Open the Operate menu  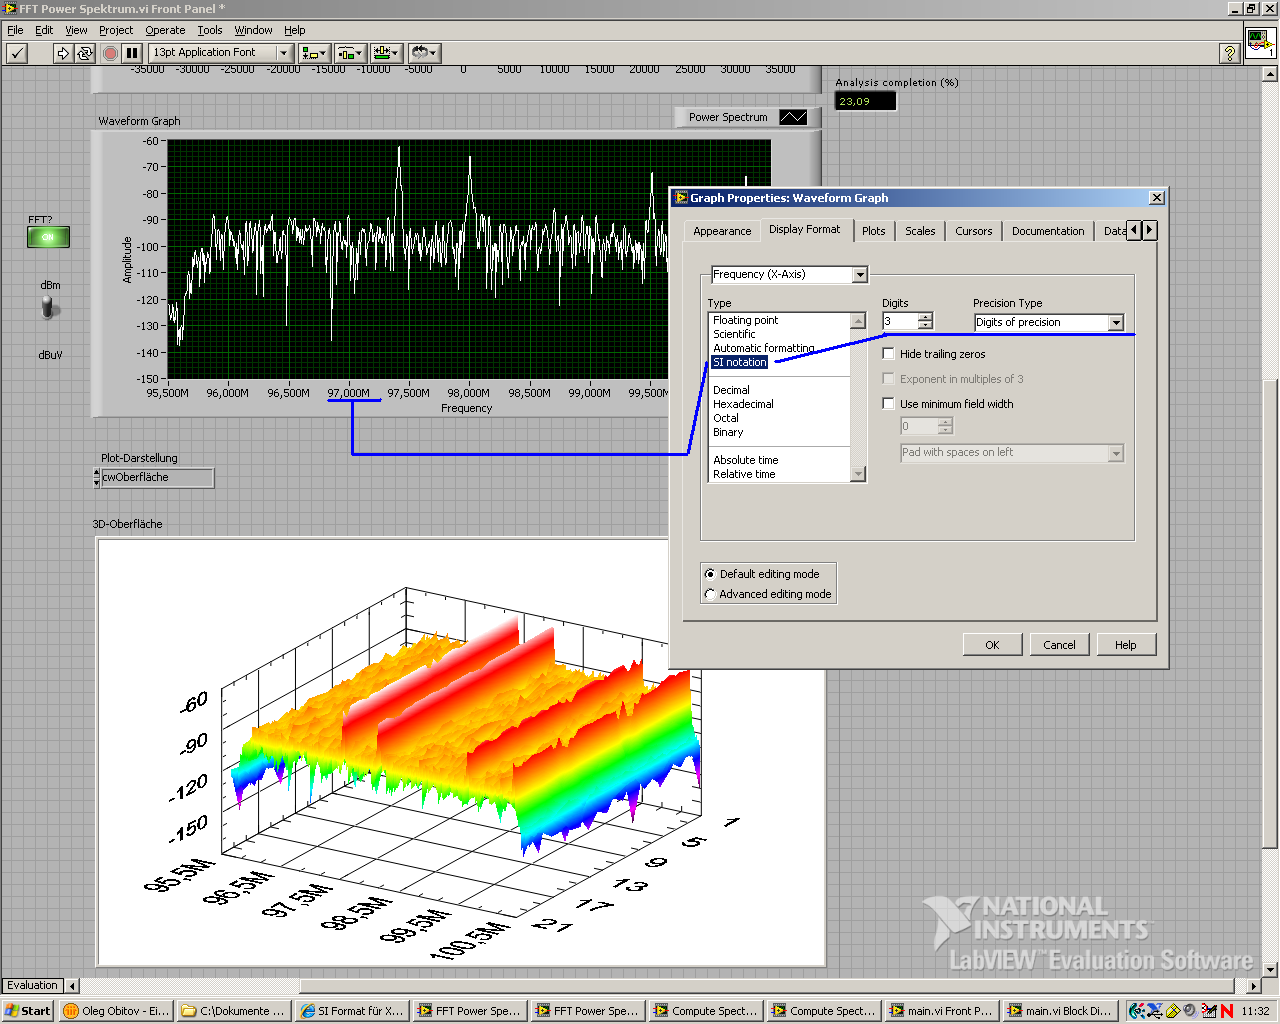click(165, 30)
